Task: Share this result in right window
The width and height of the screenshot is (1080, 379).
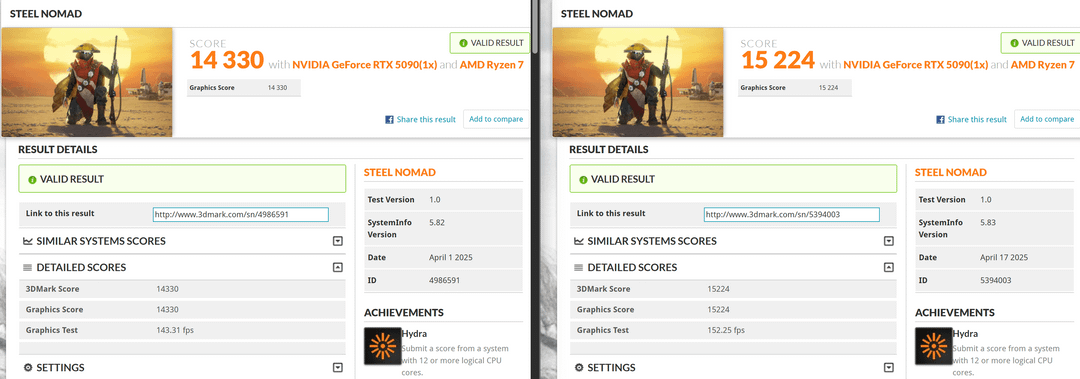Action: coord(977,120)
